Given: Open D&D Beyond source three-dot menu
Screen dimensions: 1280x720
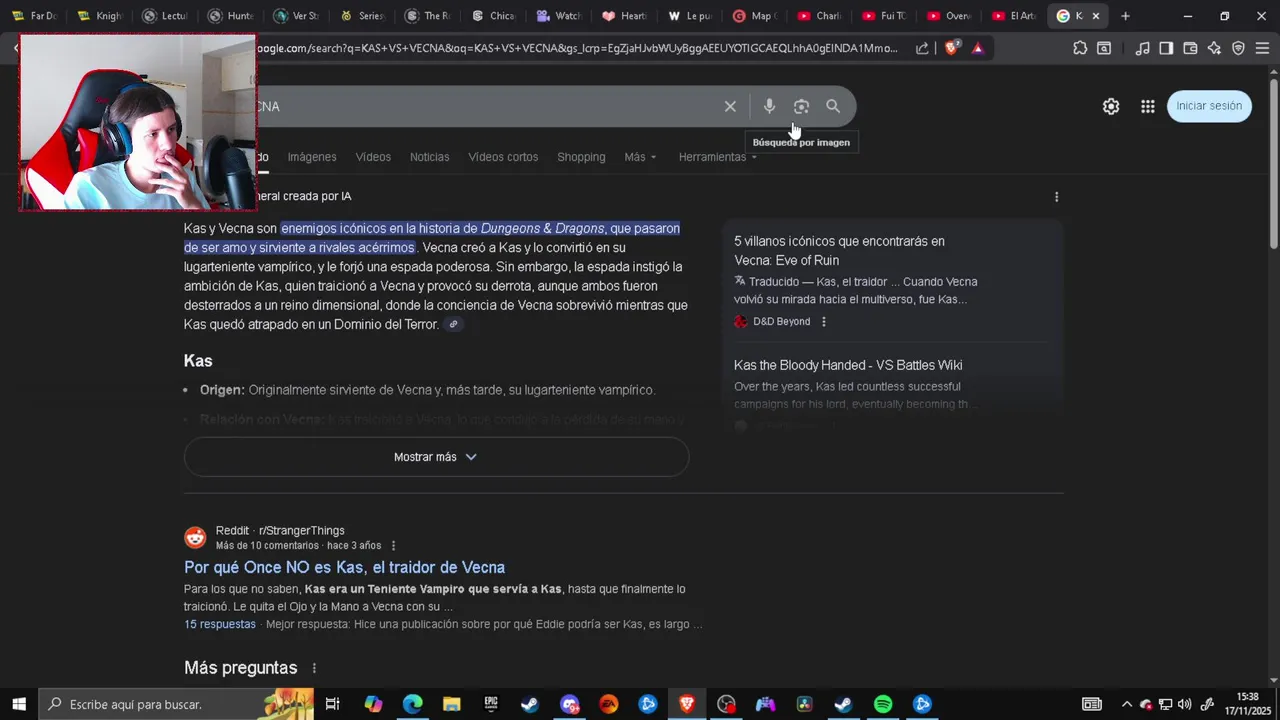Looking at the screenshot, I should pos(824,322).
